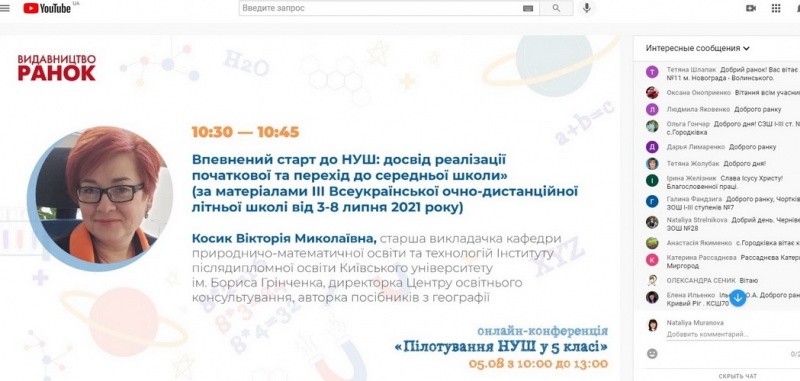Open the on-screen keyboard icon in search
800x381 pixels.
tap(528, 8)
